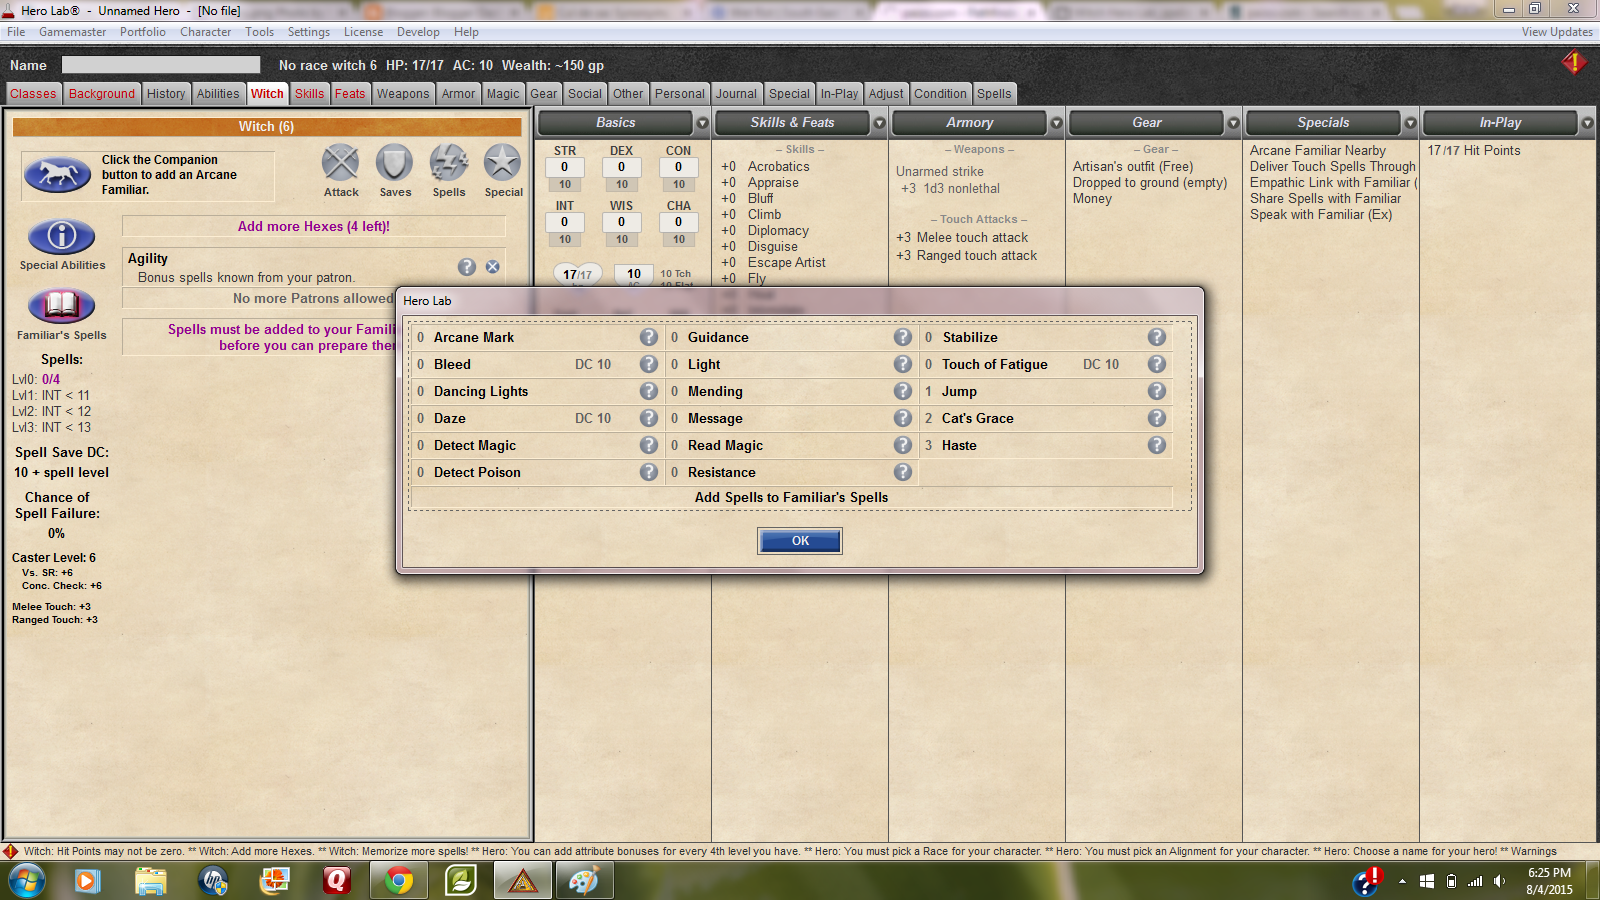Expand the Armory panel dropdown arrow
The width and height of the screenshot is (1600, 900).
[1056, 123]
